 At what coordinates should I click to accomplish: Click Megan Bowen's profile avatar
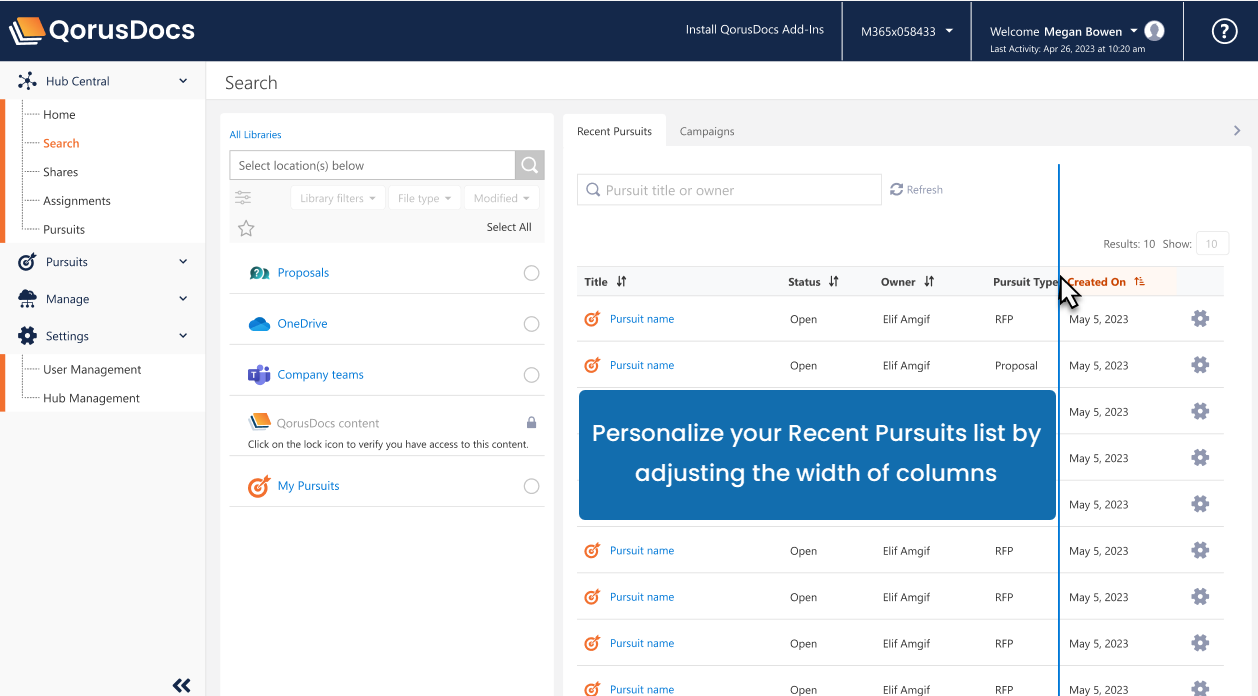coord(1155,31)
